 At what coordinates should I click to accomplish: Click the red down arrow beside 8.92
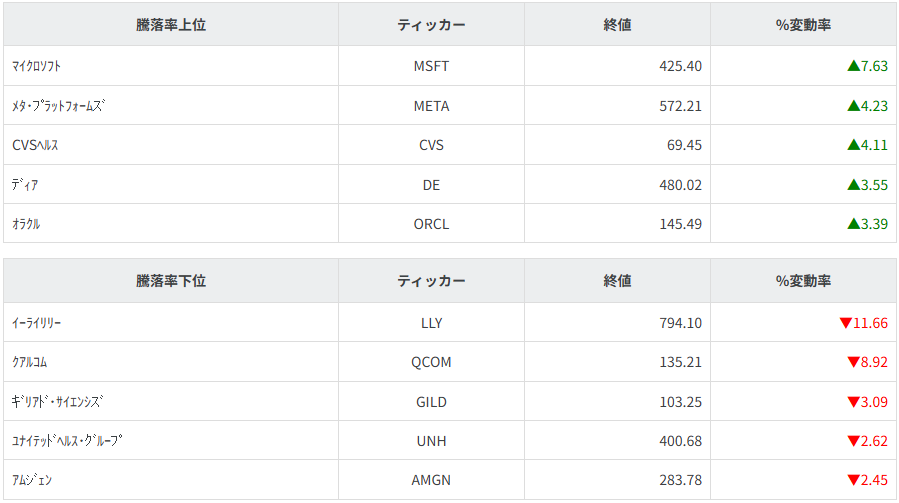(853, 362)
